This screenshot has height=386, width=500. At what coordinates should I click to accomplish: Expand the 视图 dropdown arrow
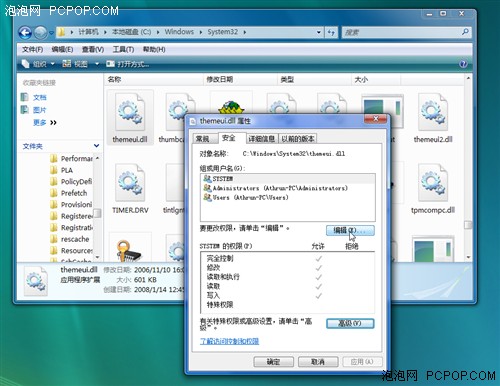pos(97,64)
